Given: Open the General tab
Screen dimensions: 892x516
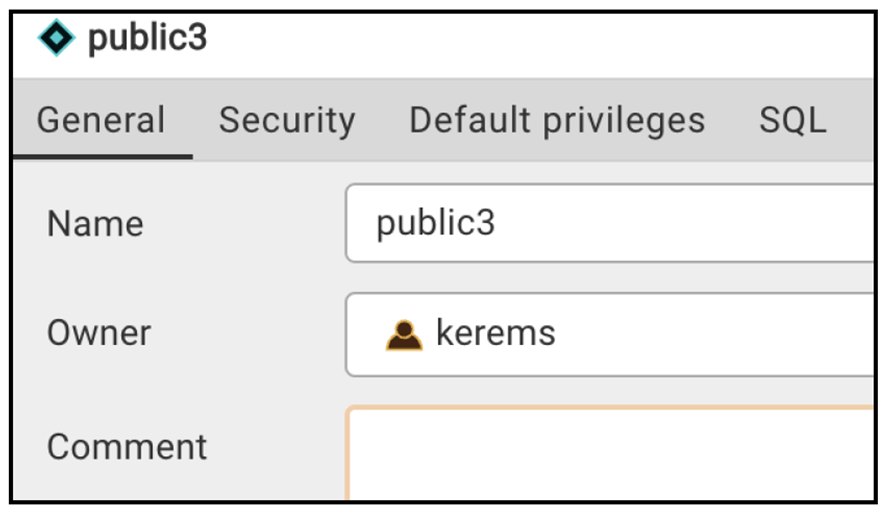Looking at the screenshot, I should (101, 120).
